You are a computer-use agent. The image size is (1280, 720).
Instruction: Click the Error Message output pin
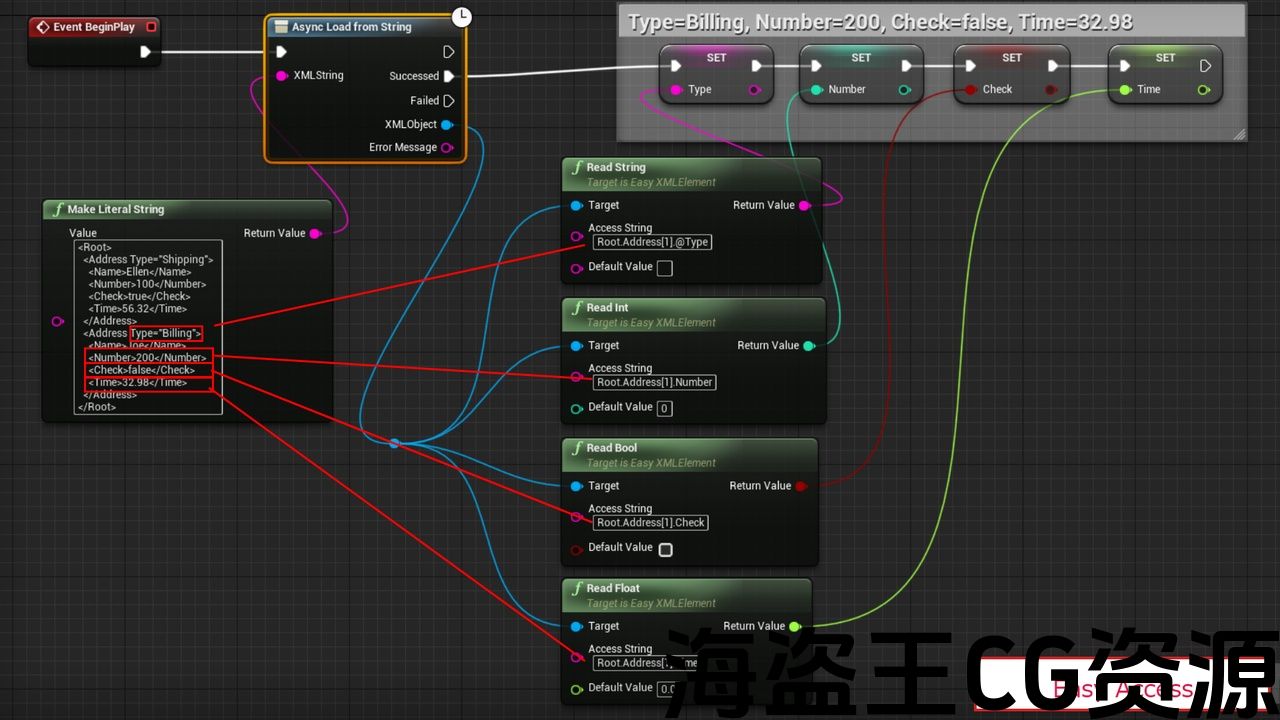(447, 148)
